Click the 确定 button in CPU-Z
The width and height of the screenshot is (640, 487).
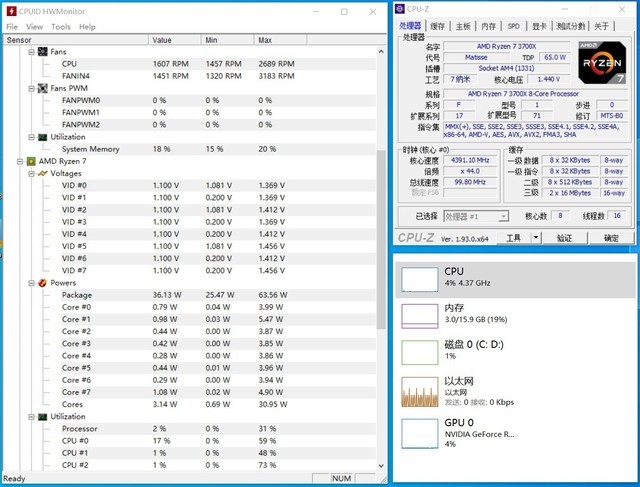tap(611, 238)
